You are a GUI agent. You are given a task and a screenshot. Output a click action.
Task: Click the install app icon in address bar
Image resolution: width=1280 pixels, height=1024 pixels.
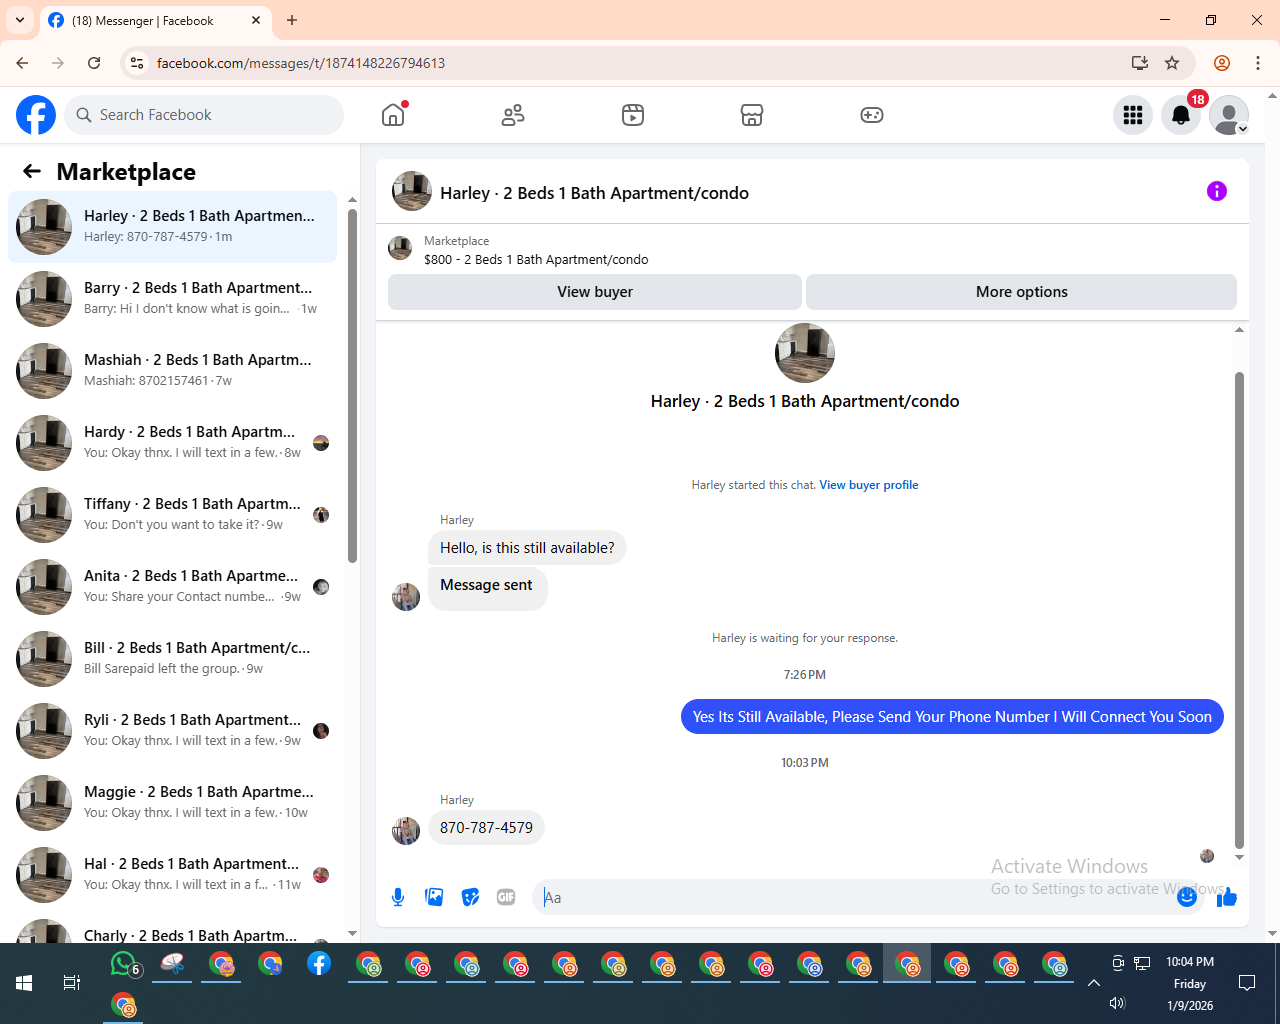click(1139, 63)
